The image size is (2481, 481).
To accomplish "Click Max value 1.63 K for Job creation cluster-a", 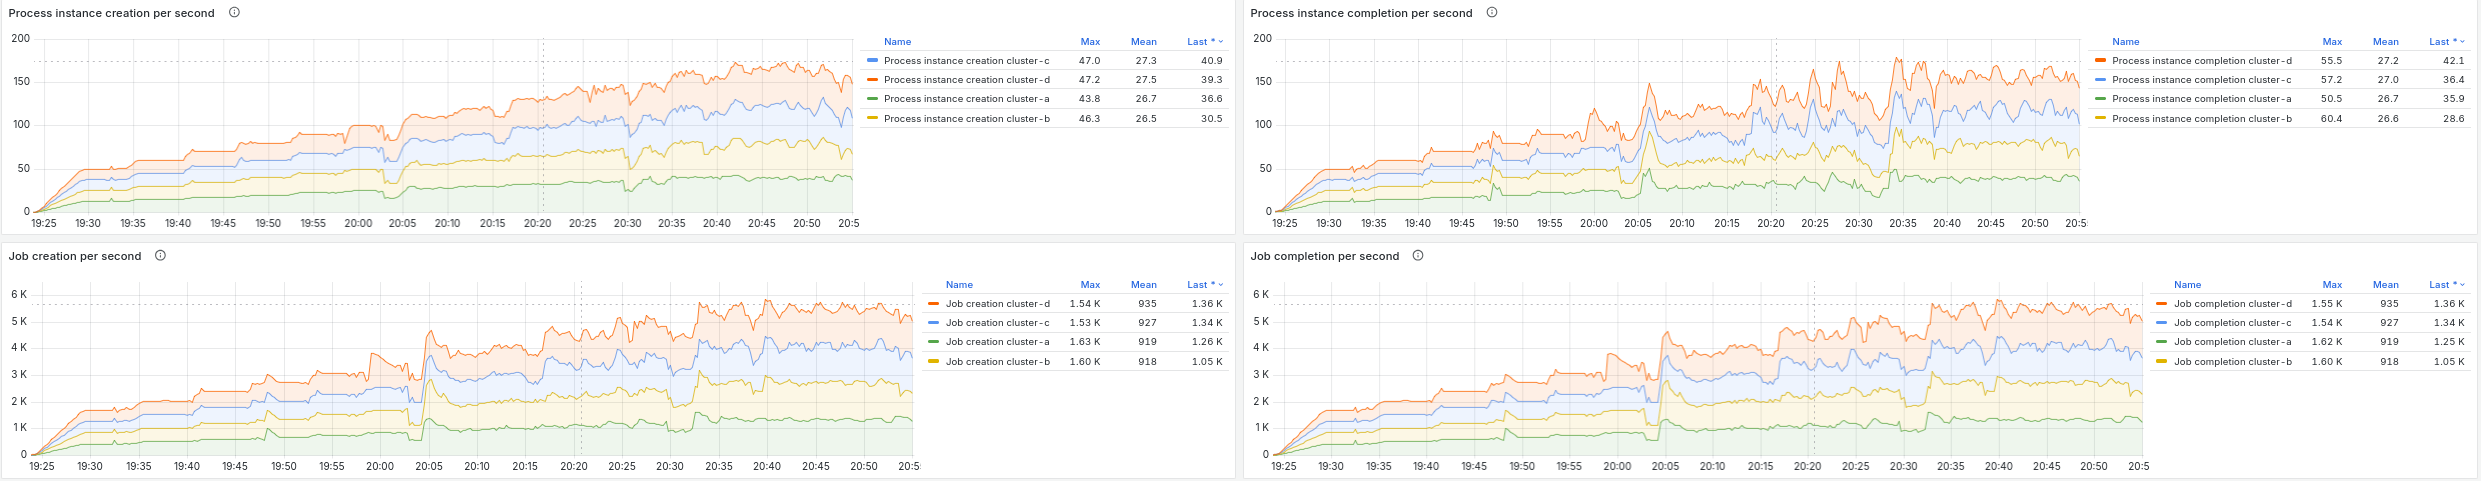I will (x=1085, y=341).
